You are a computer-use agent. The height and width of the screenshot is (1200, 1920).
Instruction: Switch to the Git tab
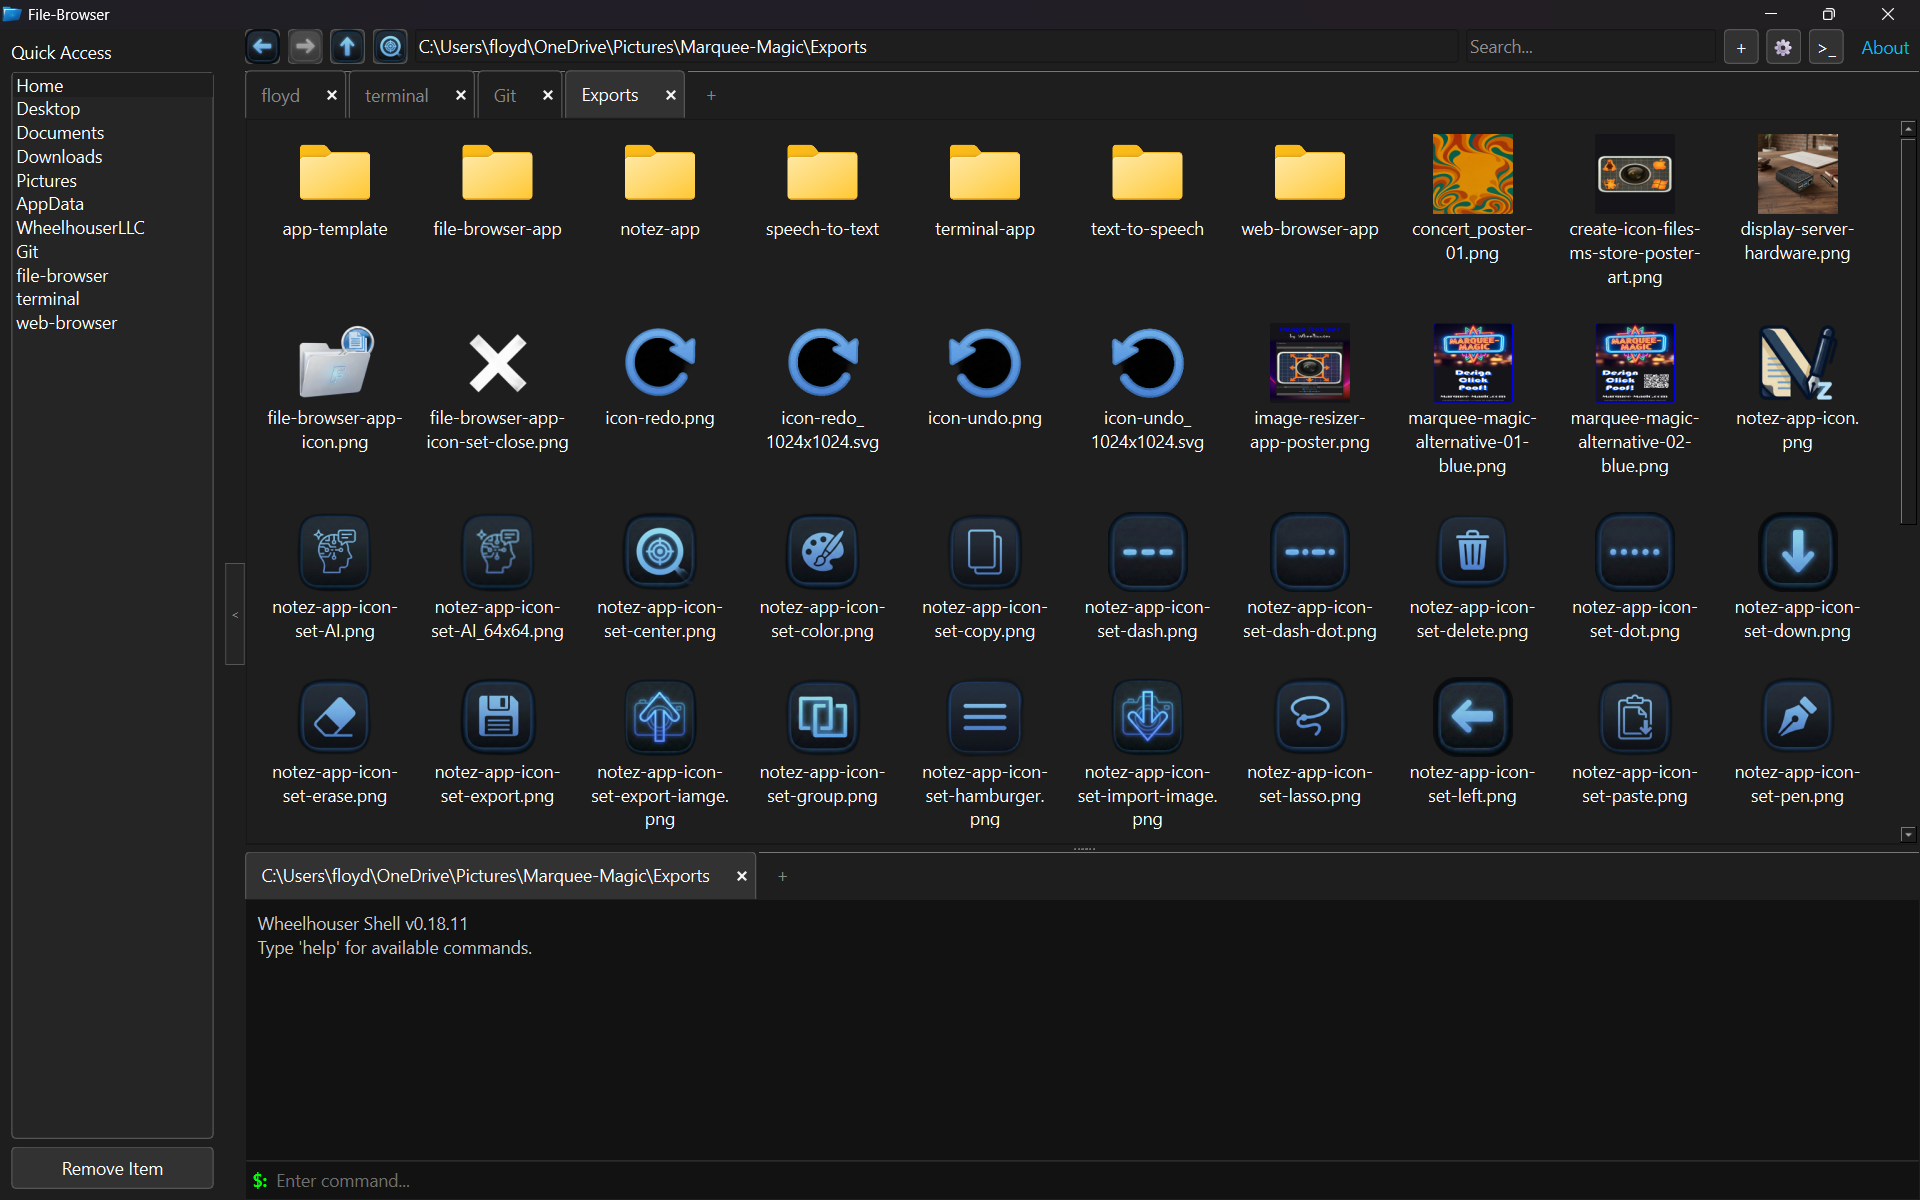(x=505, y=95)
